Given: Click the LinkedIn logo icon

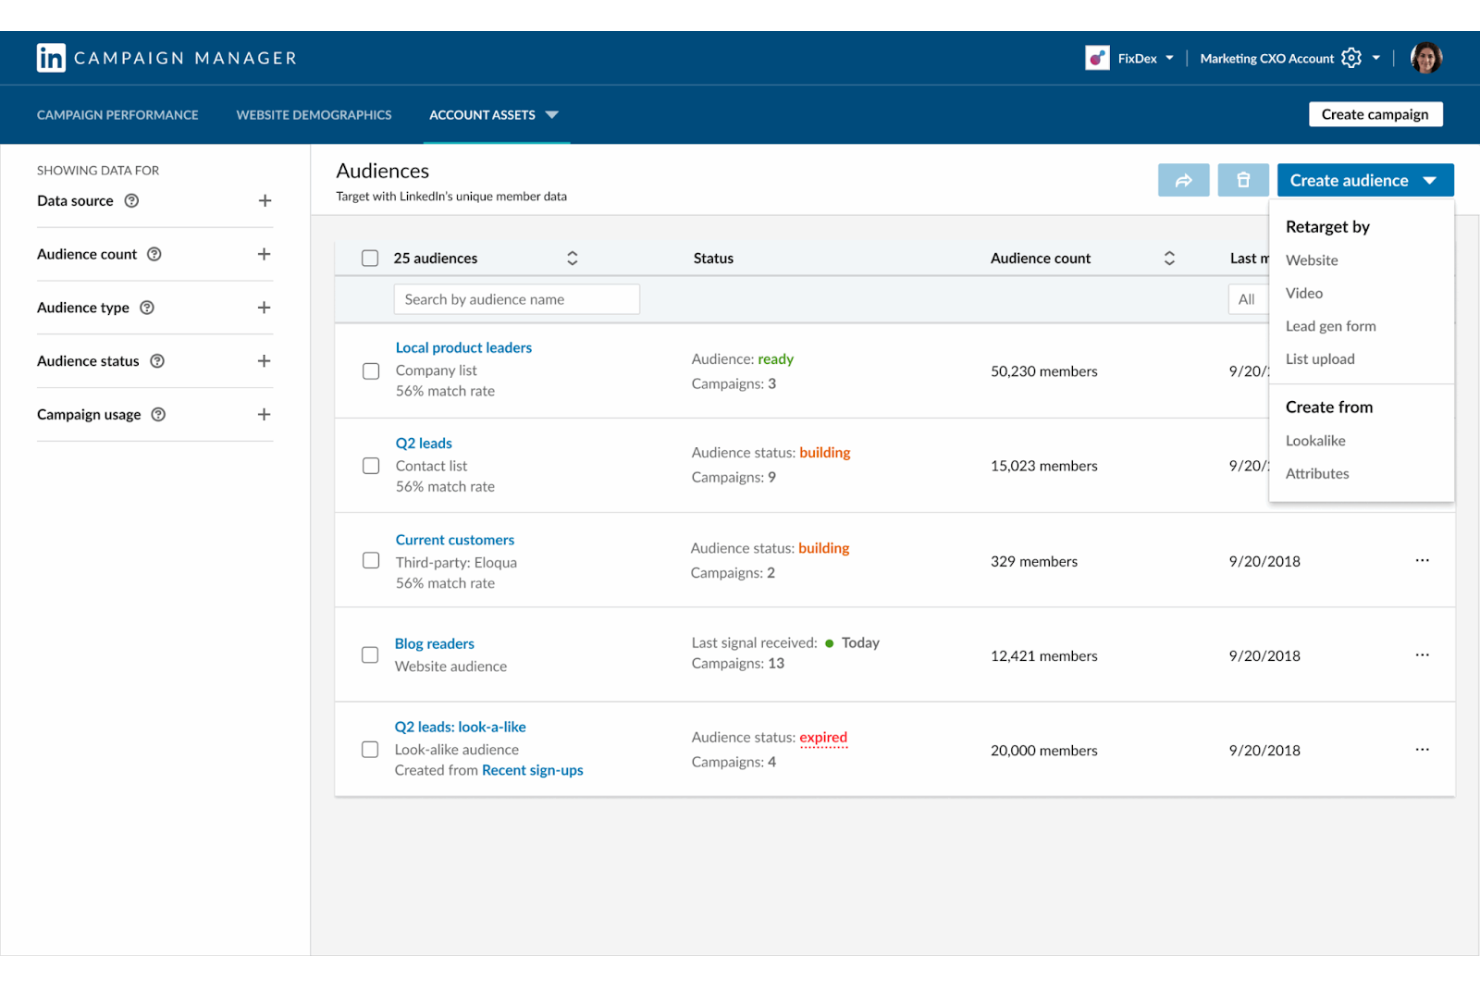Looking at the screenshot, I should coord(51,58).
